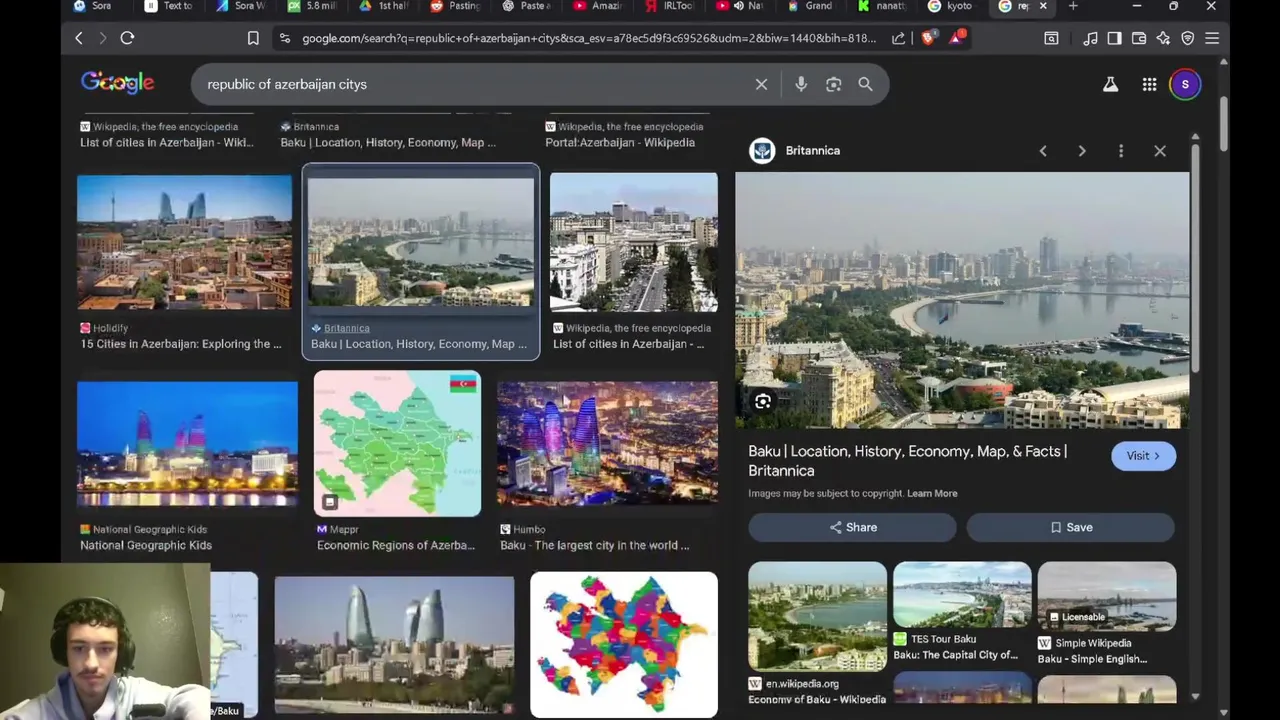The width and height of the screenshot is (1280, 720).
Task: Open related 'TES Tour Baku' image thumbnail
Action: point(962,594)
